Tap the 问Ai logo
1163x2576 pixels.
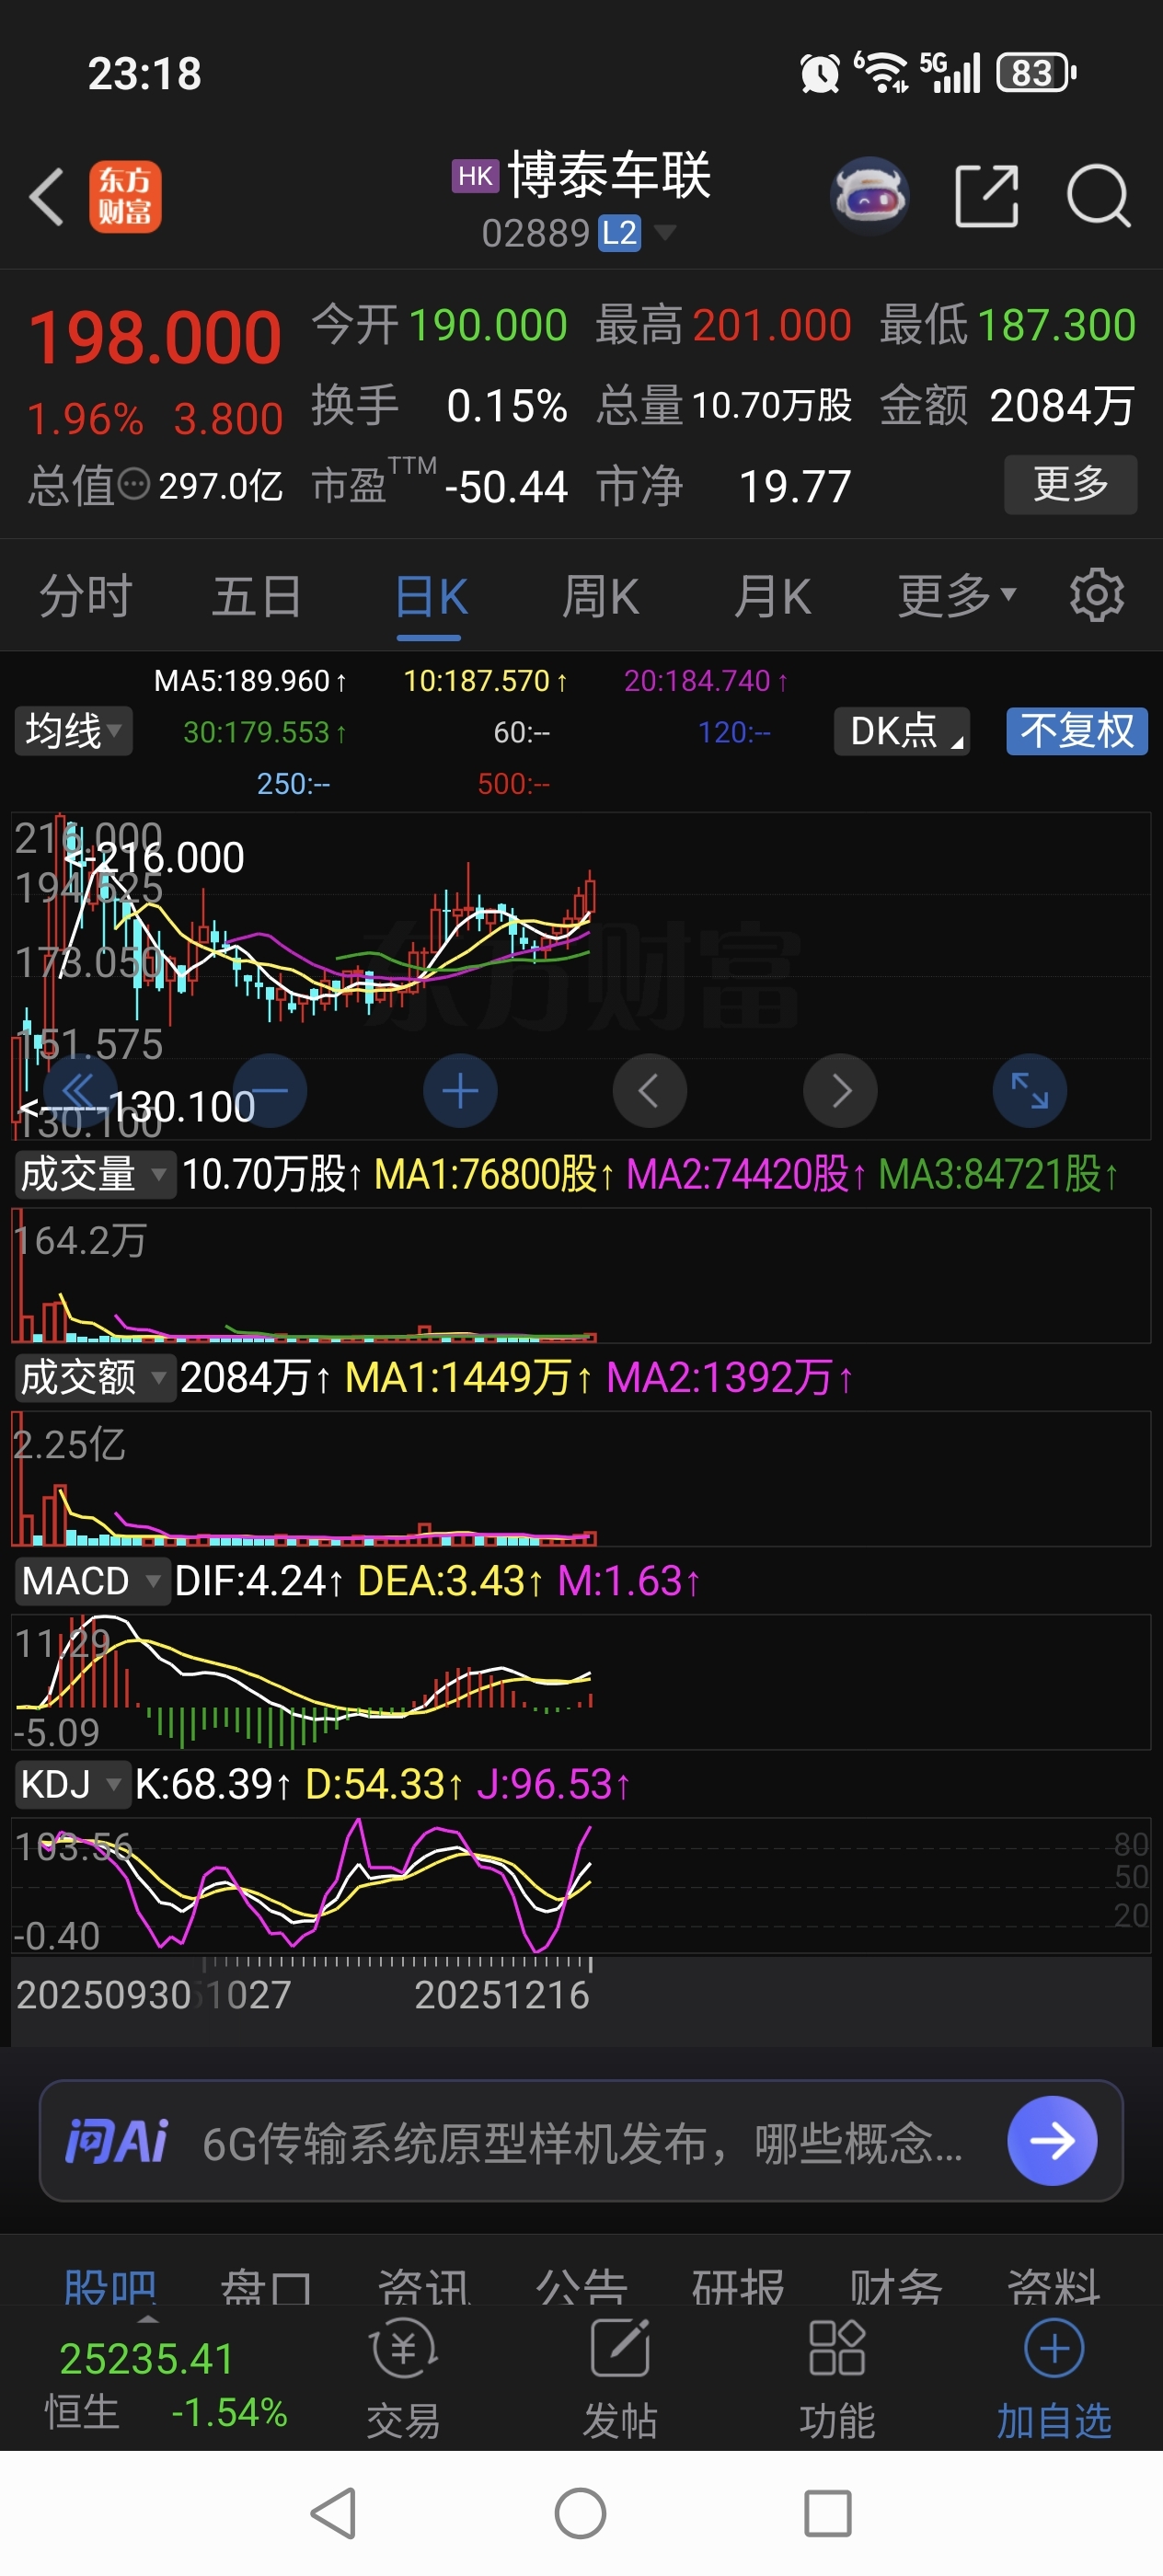coord(116,2141)
